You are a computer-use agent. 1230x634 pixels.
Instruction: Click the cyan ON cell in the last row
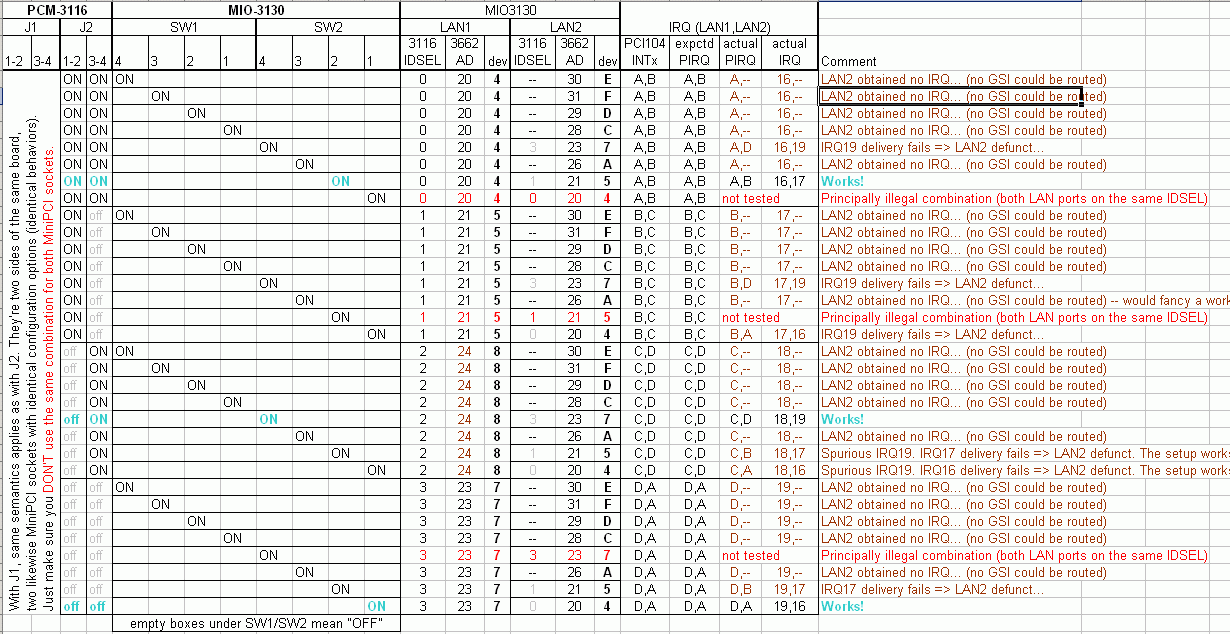(x=375, y=606)
